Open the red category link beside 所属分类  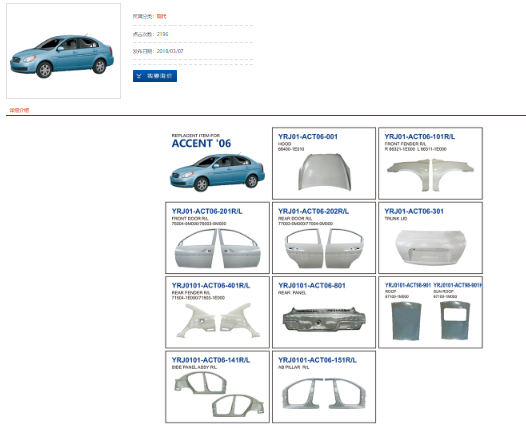pyautogui.click(x=161, y=16)
